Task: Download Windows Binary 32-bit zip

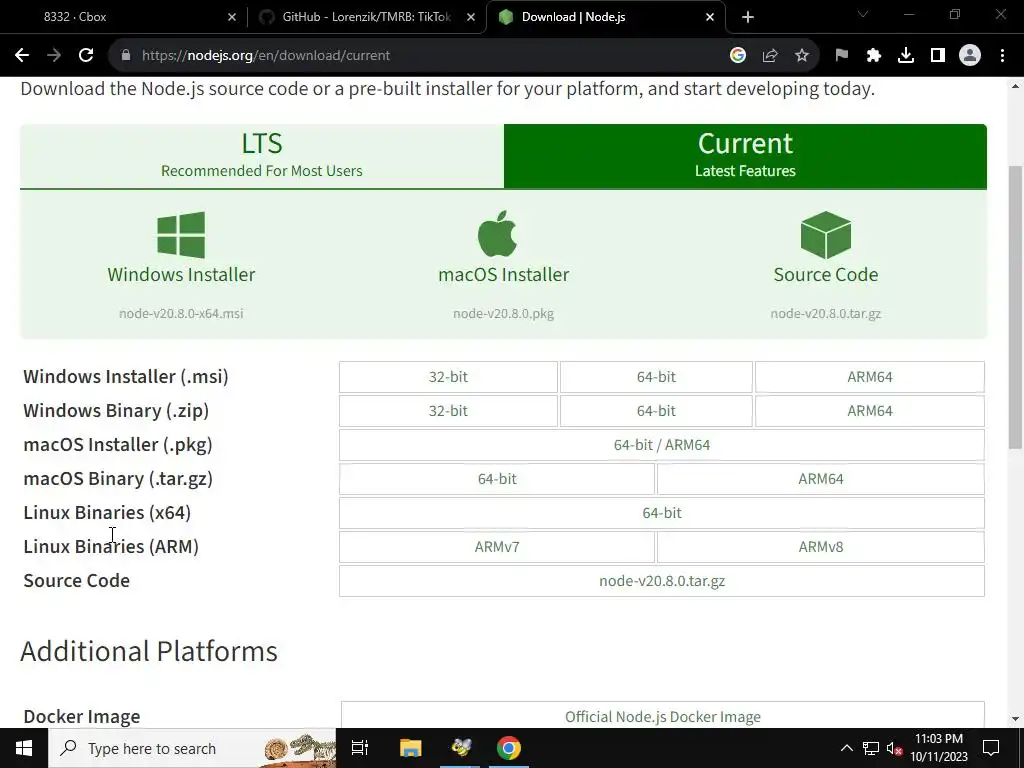Action: (x=448, y=411)
